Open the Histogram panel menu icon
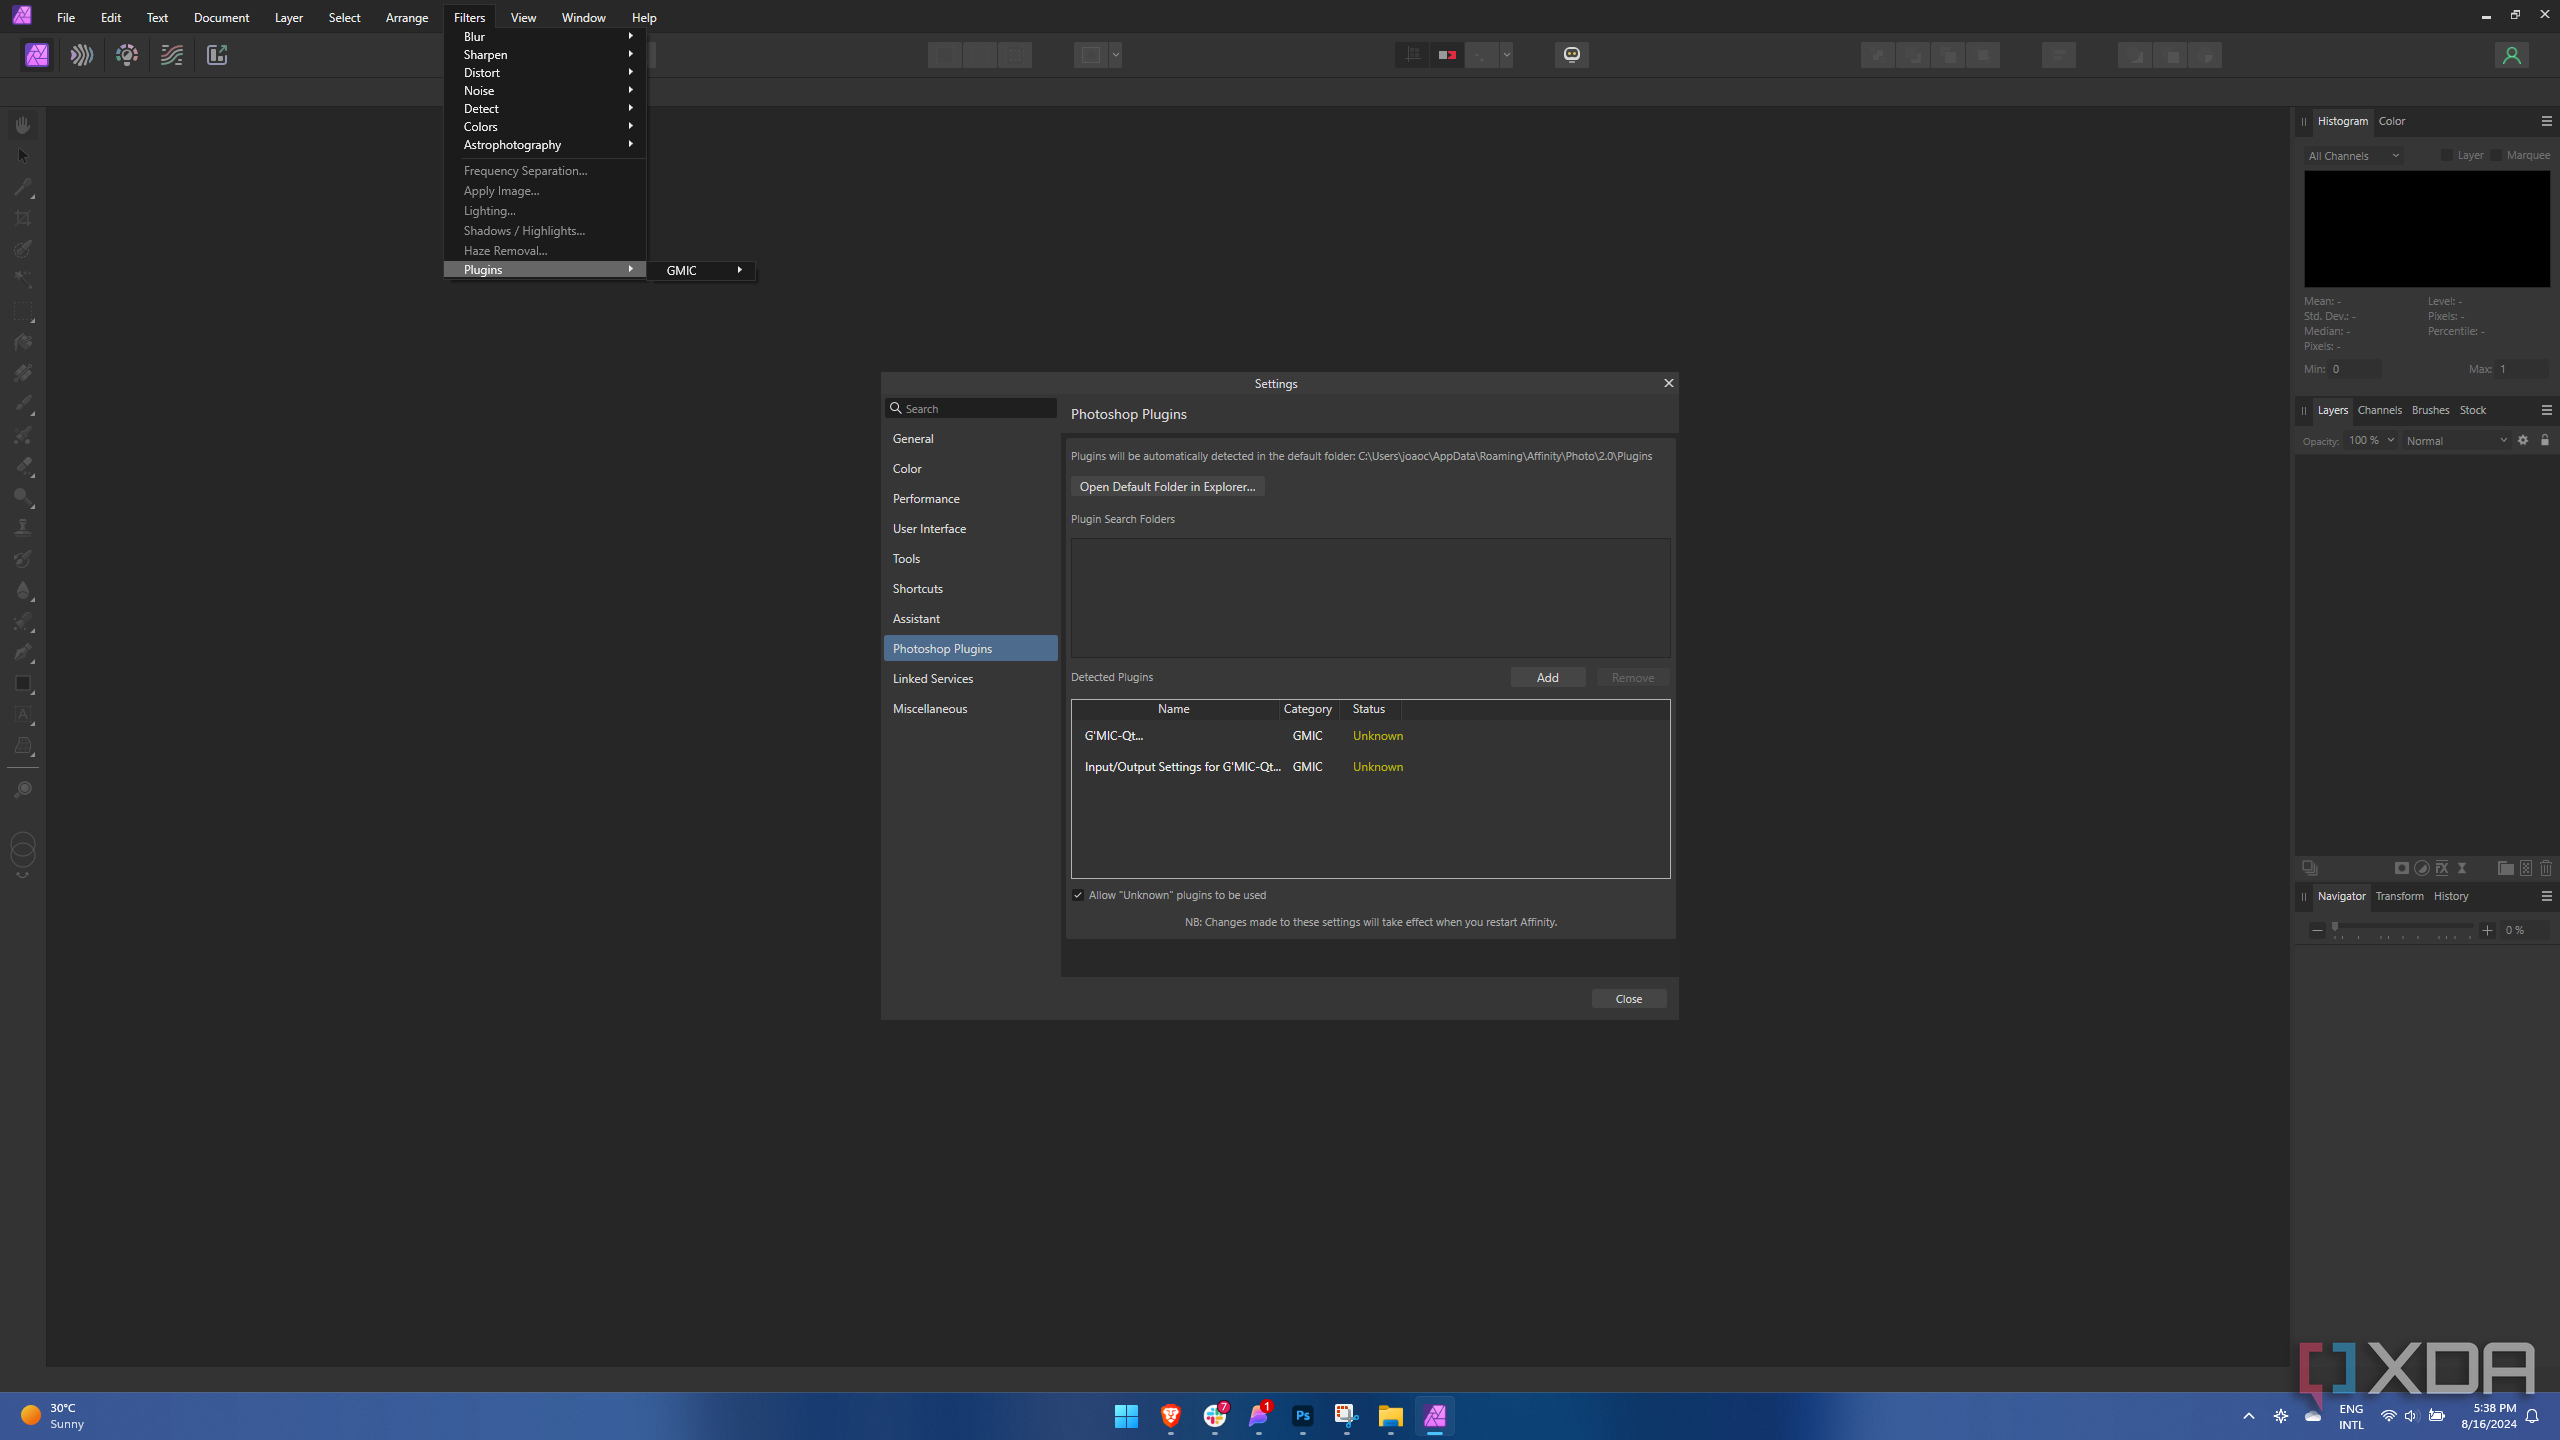The image size is (2560, 1440). pyautogui.click(x=2547, y=121)
